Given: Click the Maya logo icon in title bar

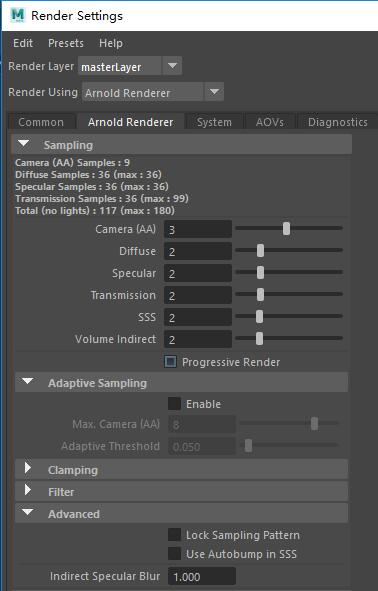Looking at the screenshot, I should pos(17,15).
